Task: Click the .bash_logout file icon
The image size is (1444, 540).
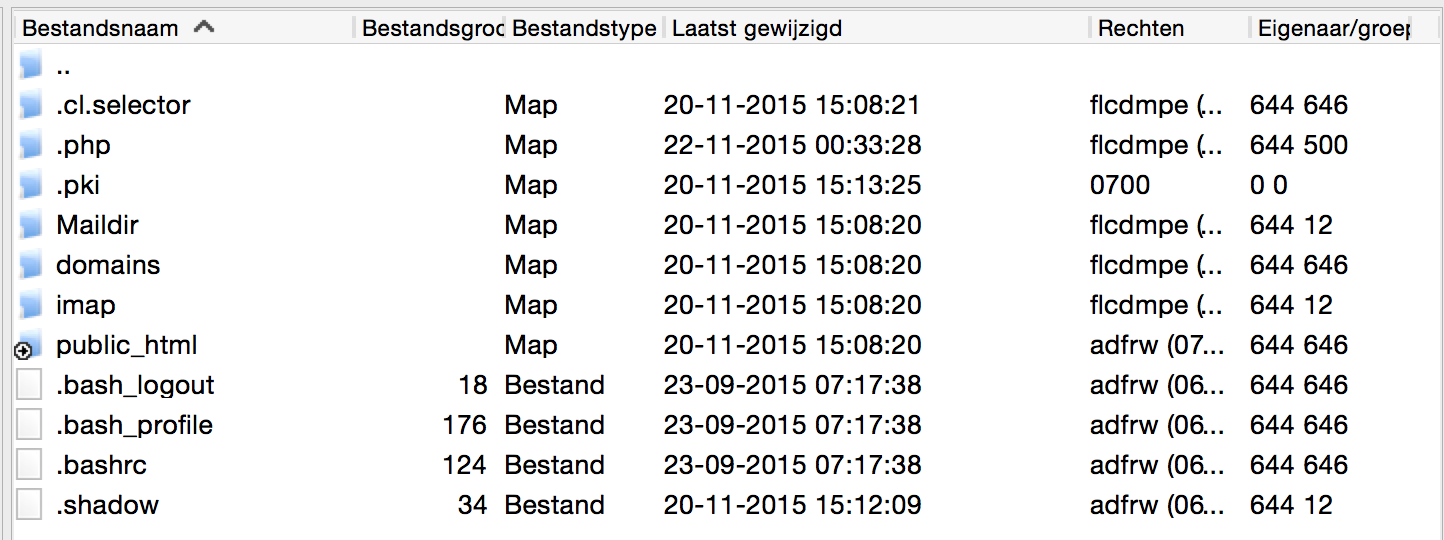Action: 30,385
